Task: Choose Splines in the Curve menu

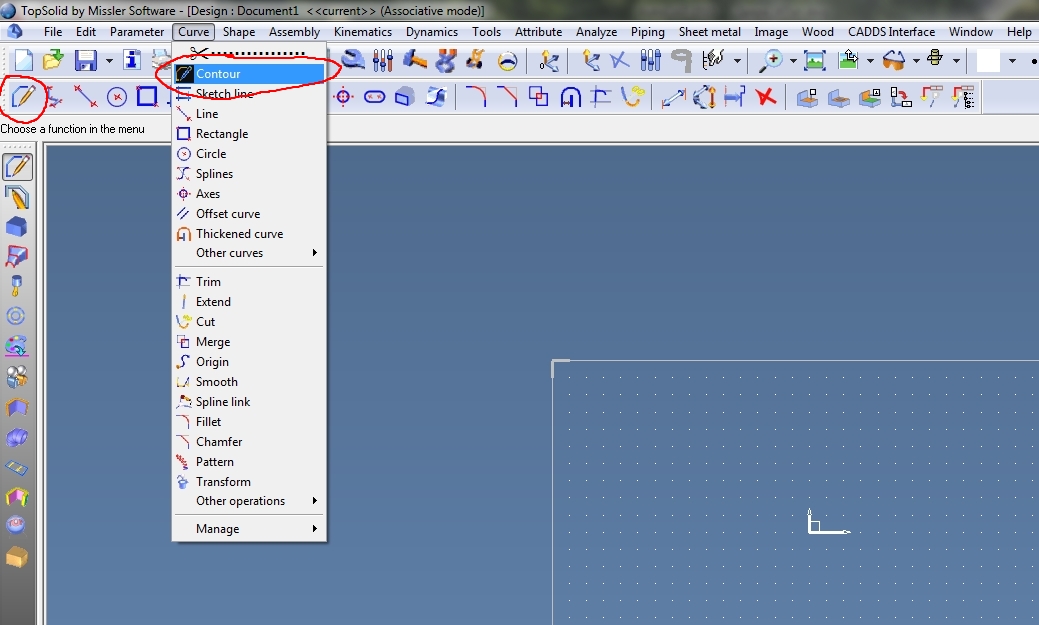Action: [249, 174]
